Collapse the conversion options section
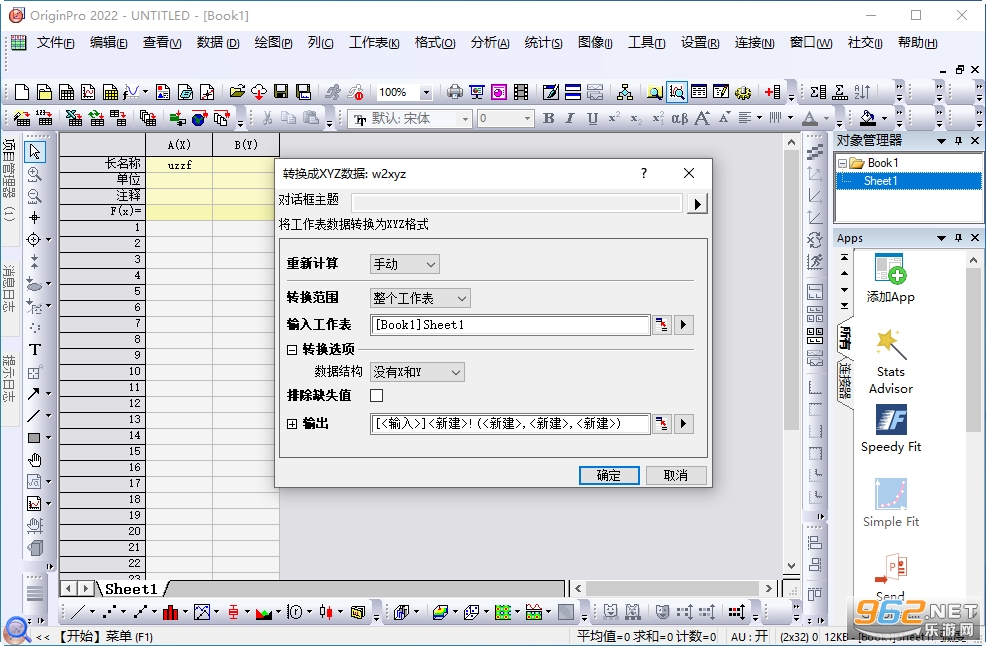 (x=292, y=350)
